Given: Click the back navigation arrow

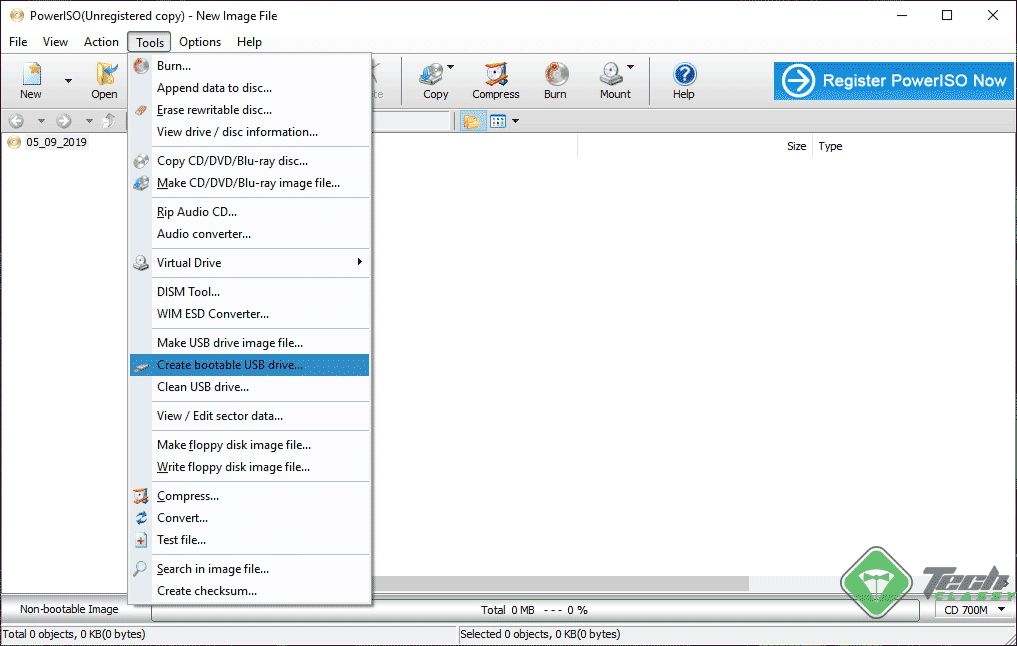Looking at the screenshot, I should (15, 120).
